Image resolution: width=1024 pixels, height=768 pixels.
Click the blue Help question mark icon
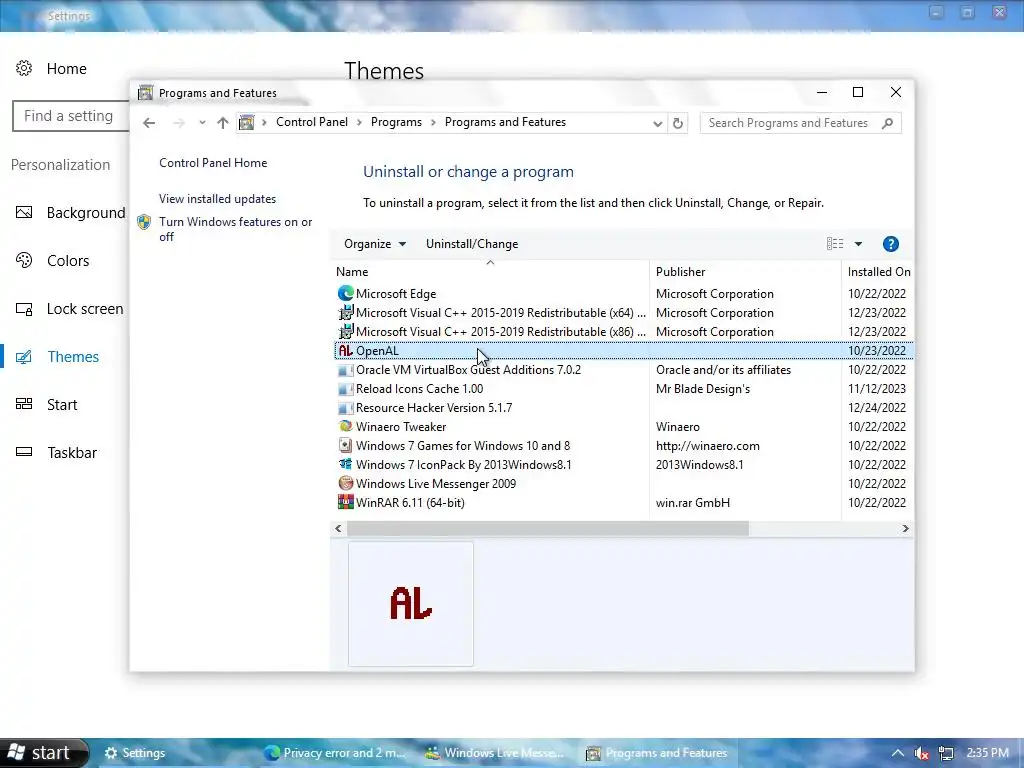point(891,244)
